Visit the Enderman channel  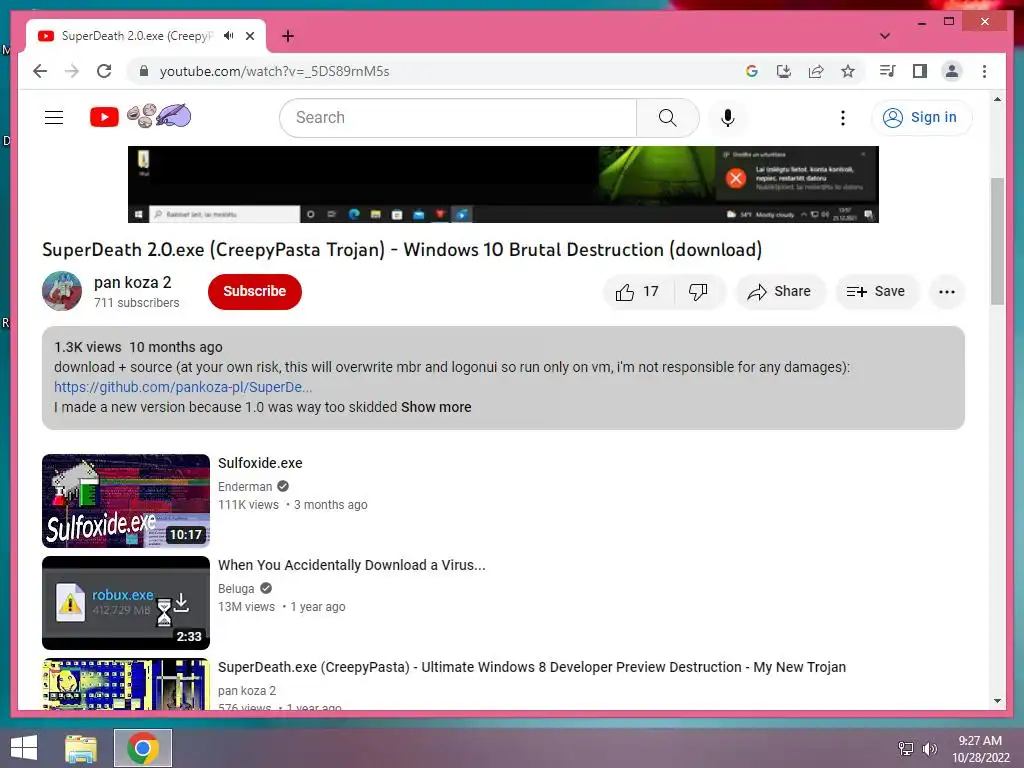pos(245,487)
